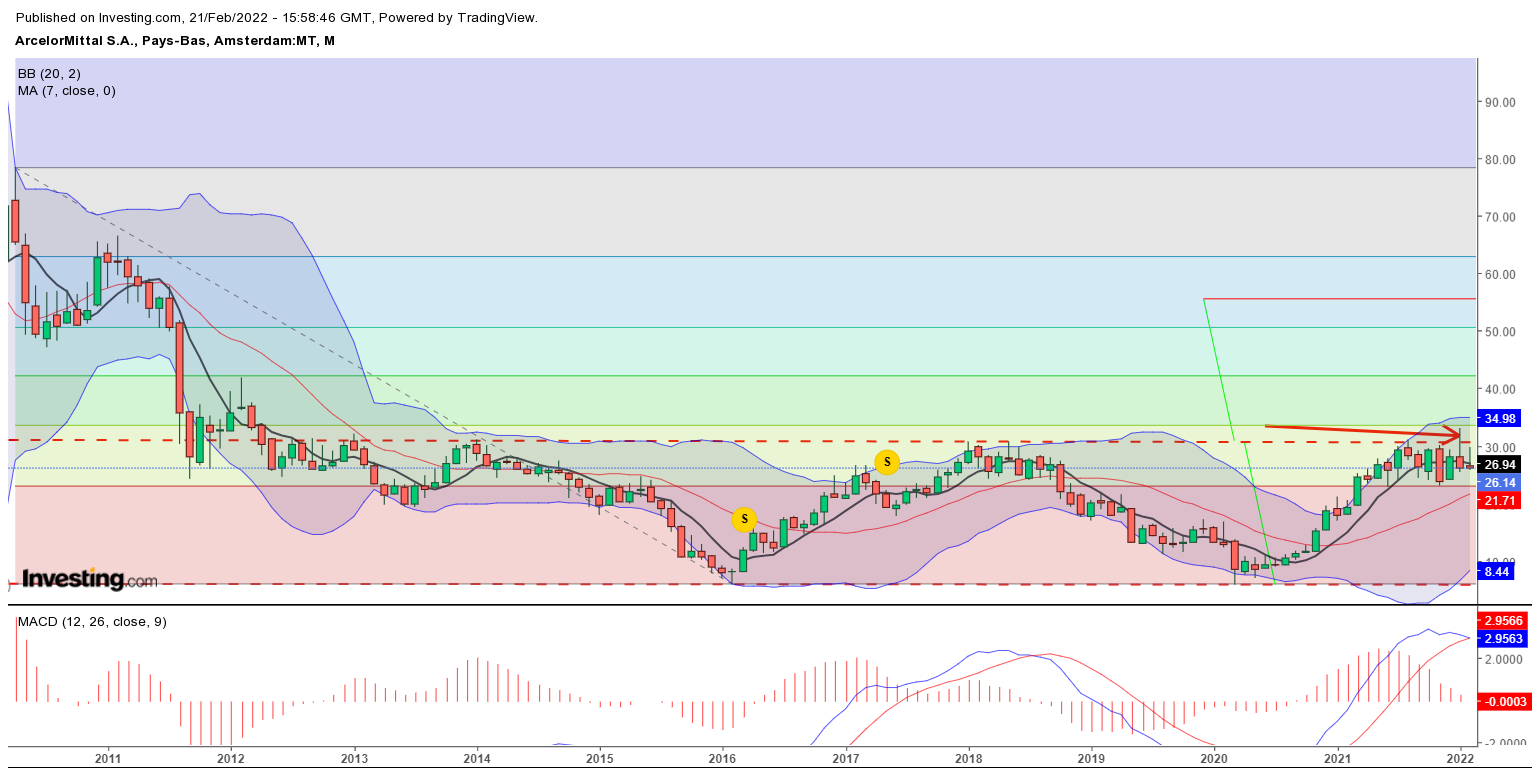Click the black 26.94 last price tag
The height and width of the screenshot is (773, 1539).
(x=1498, y=465)
